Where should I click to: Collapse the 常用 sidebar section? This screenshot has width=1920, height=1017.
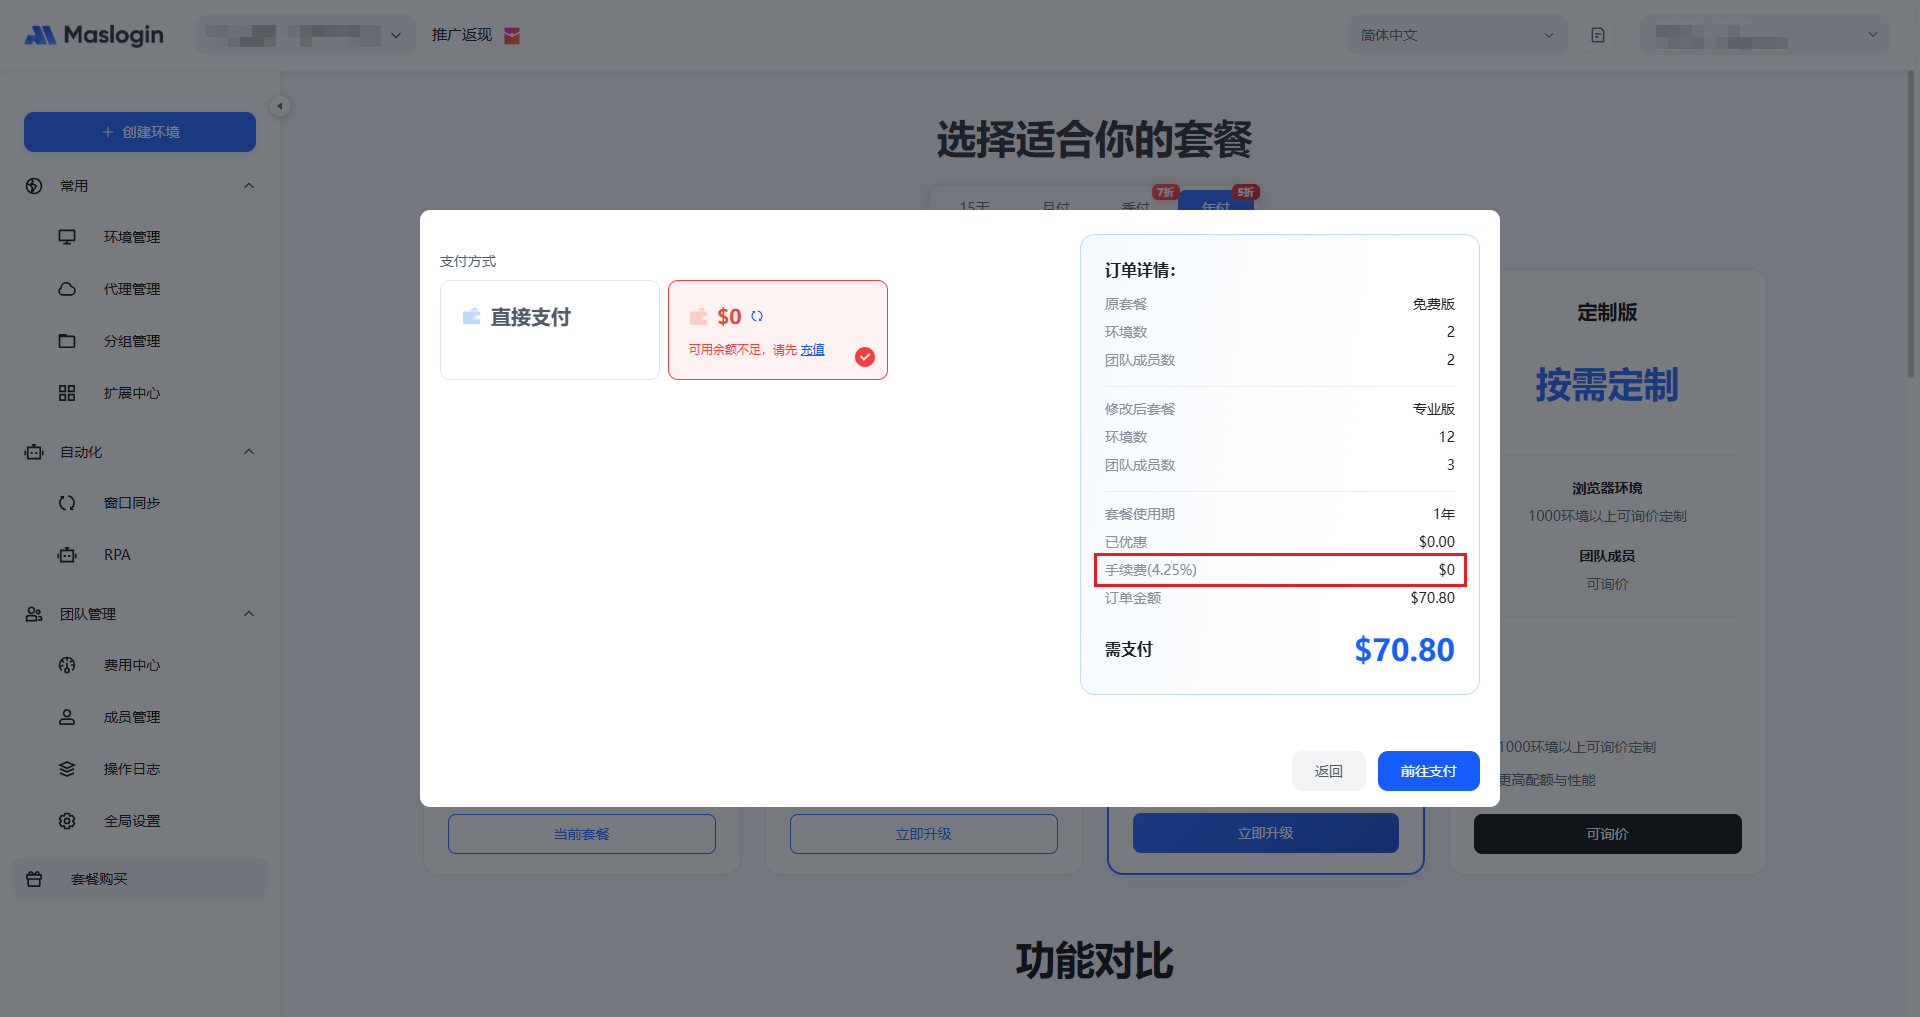[x=249, y=186]
